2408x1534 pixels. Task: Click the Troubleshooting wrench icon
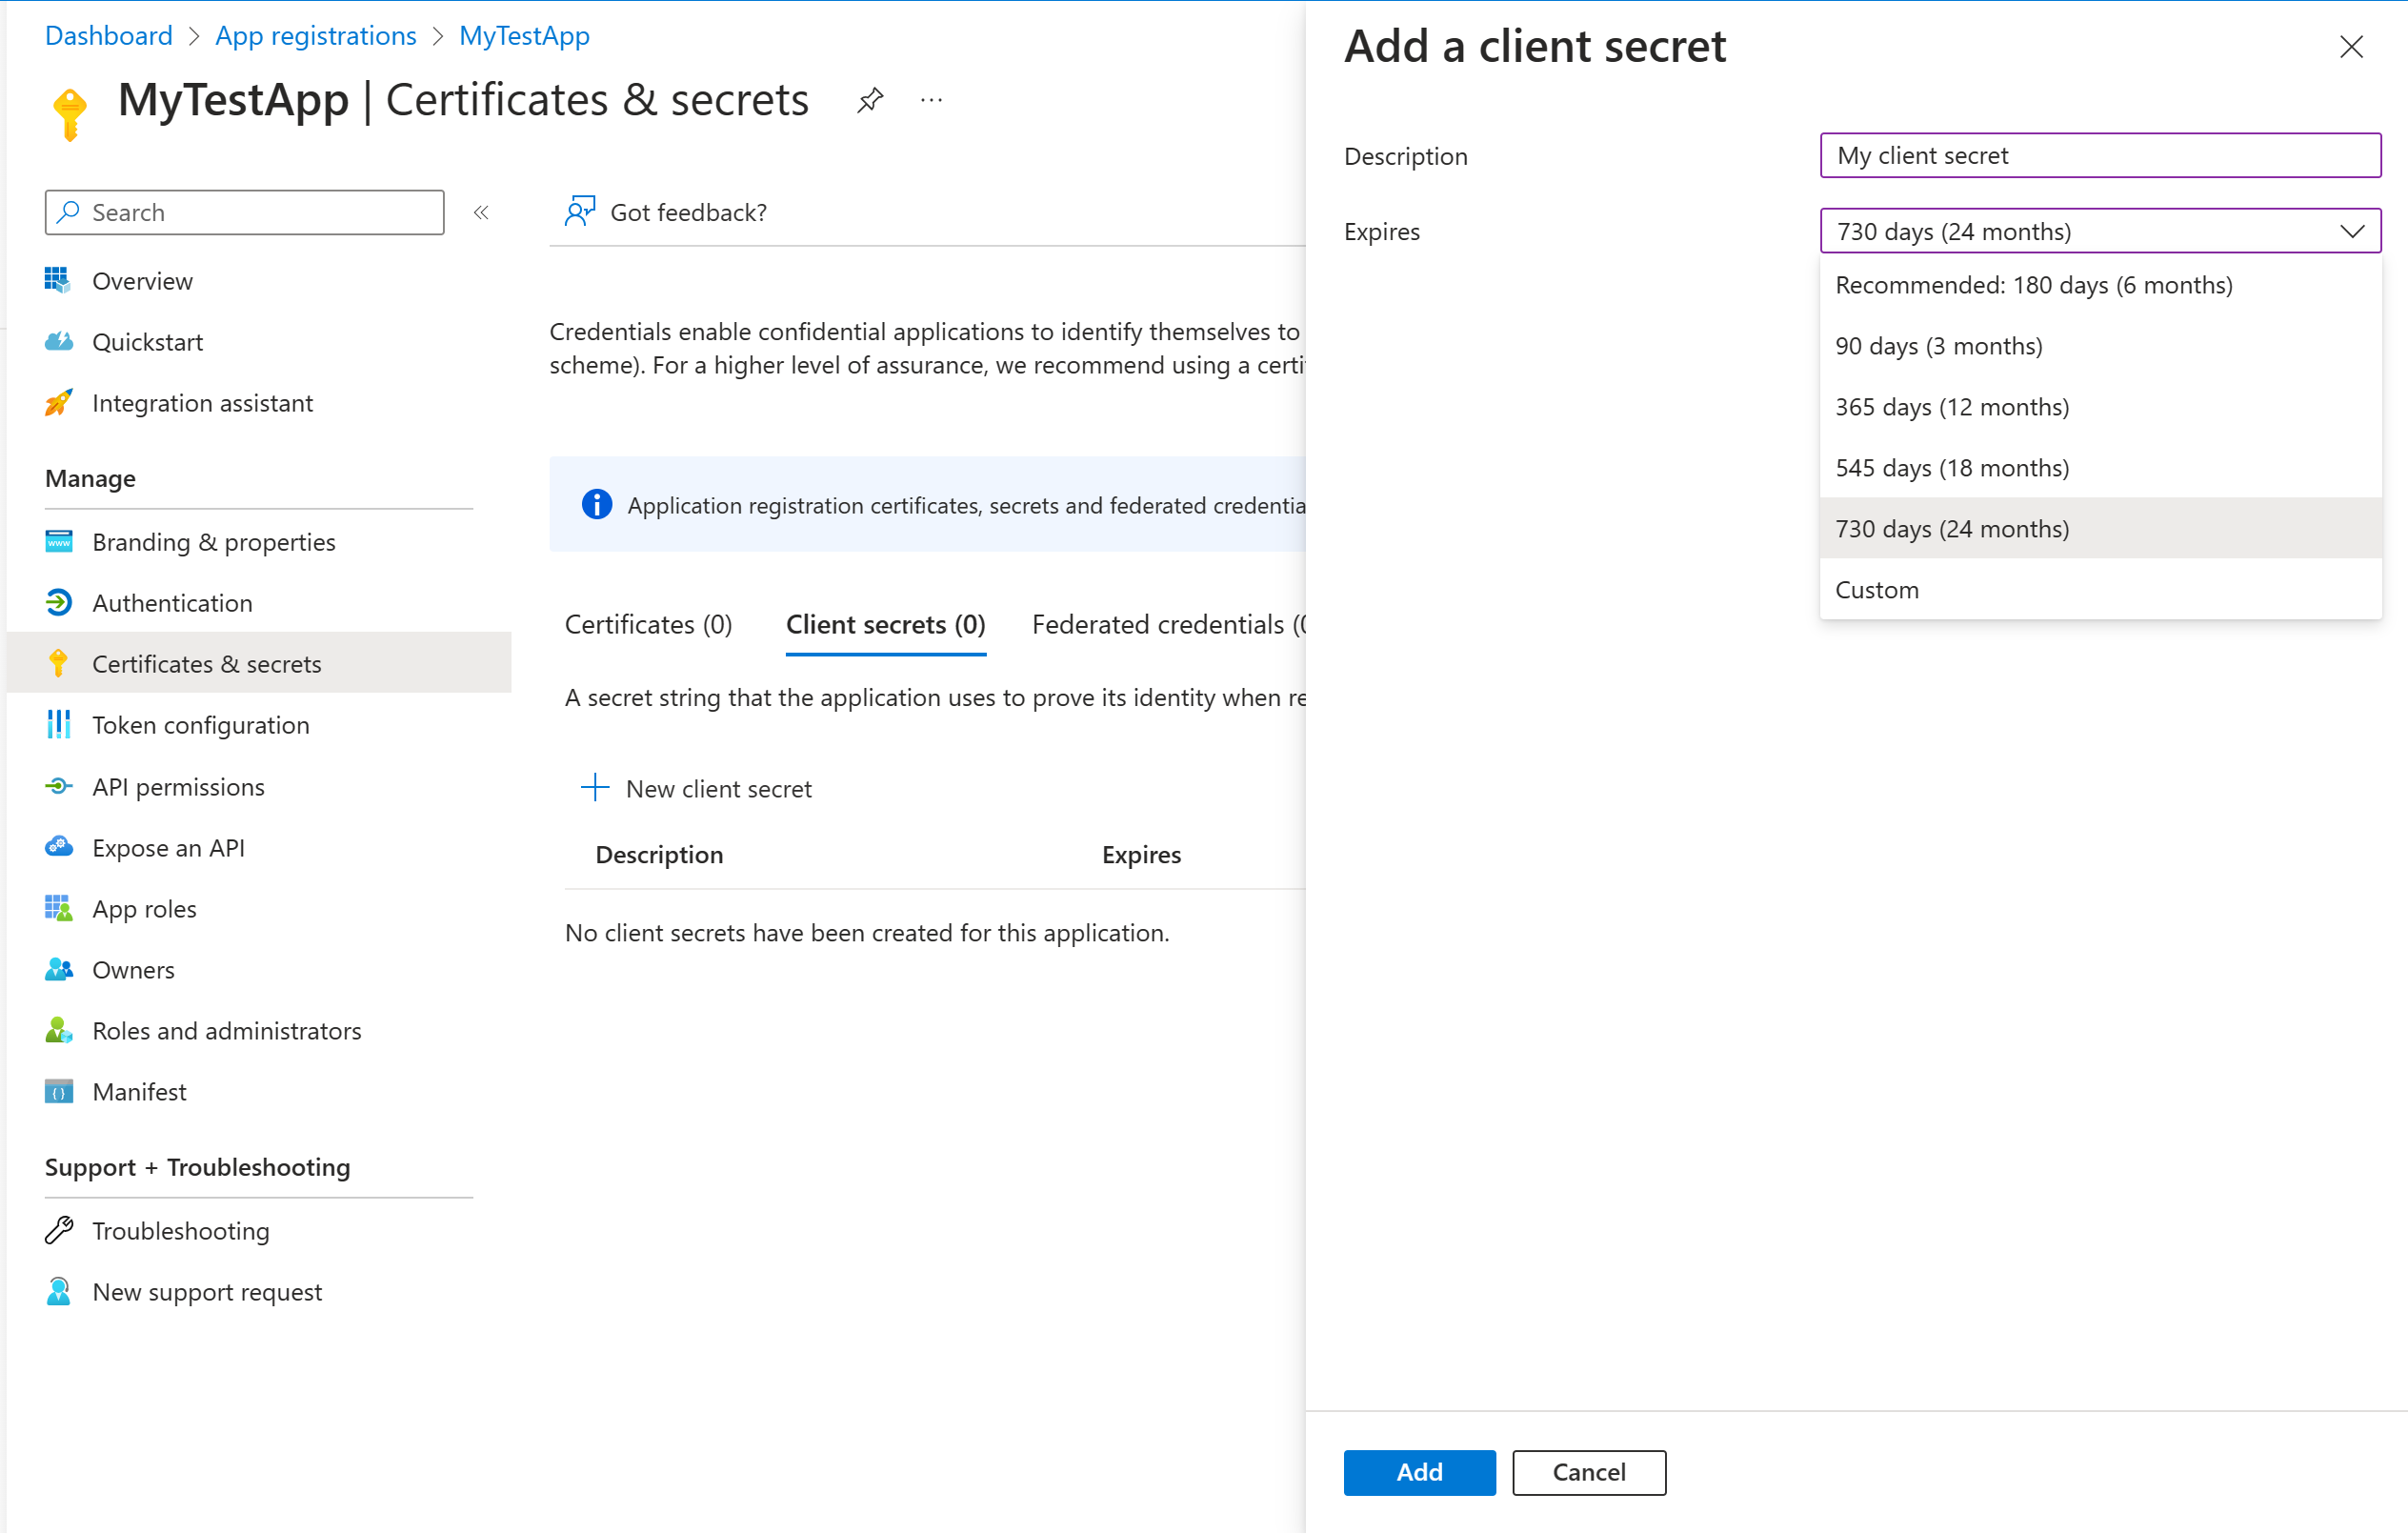pos(58,1231)
